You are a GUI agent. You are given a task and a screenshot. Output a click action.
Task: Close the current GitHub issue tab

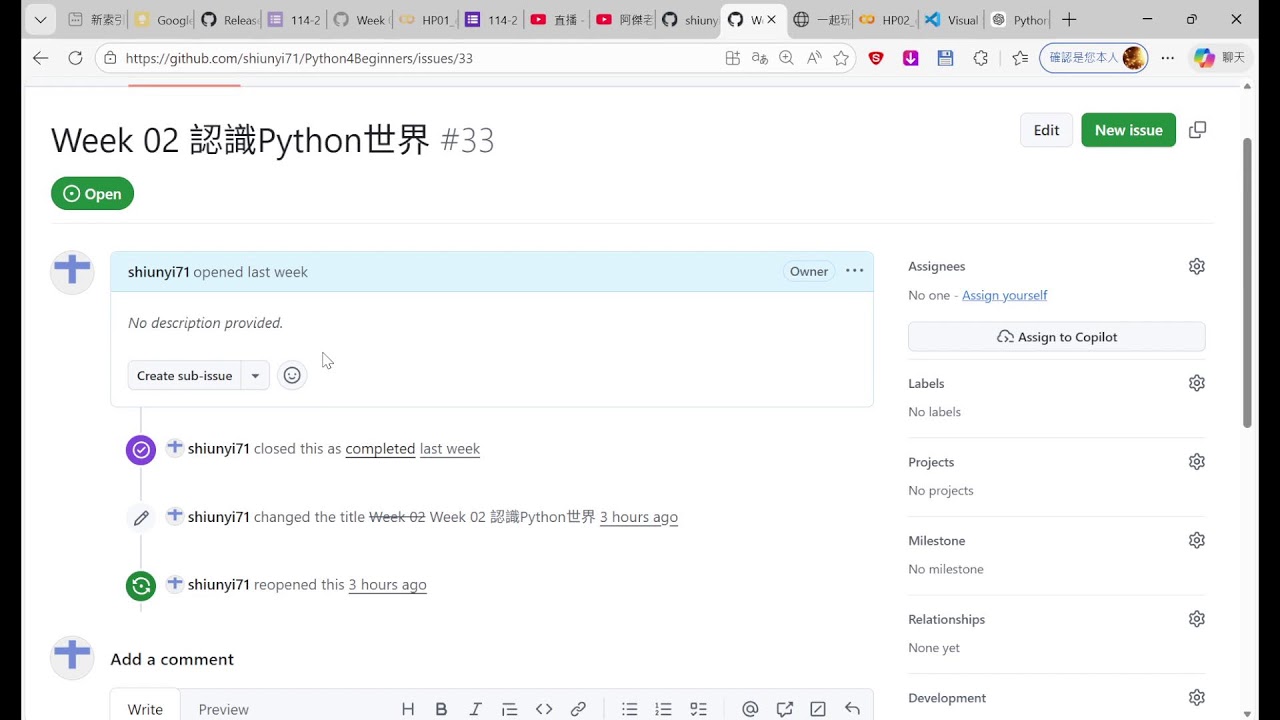(771, 19)
